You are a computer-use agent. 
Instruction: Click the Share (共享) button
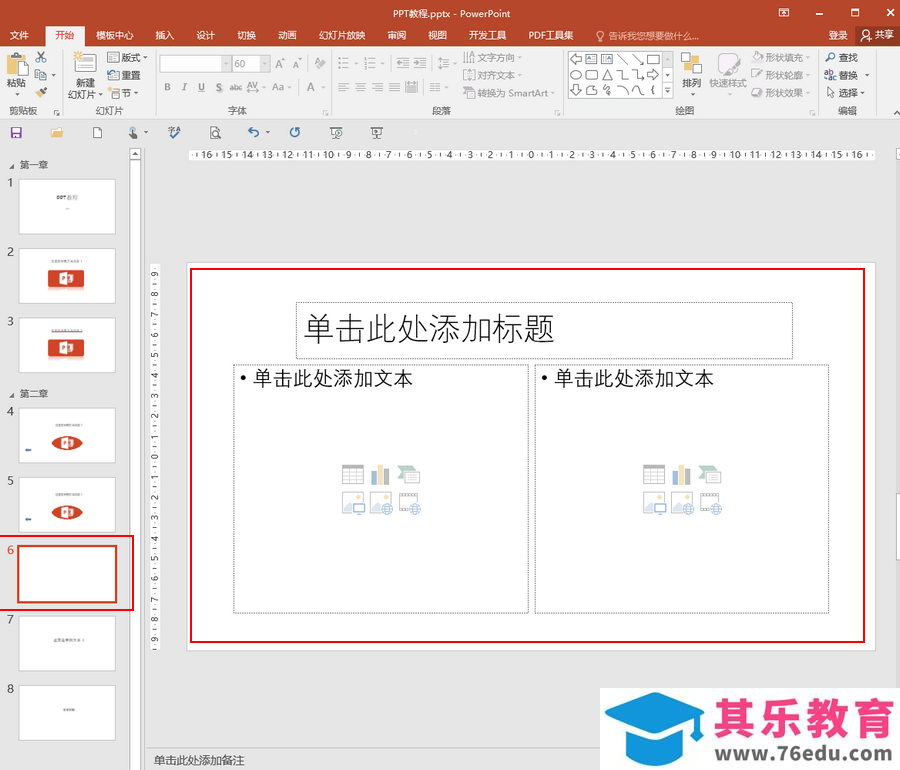[x=877, y=36]
